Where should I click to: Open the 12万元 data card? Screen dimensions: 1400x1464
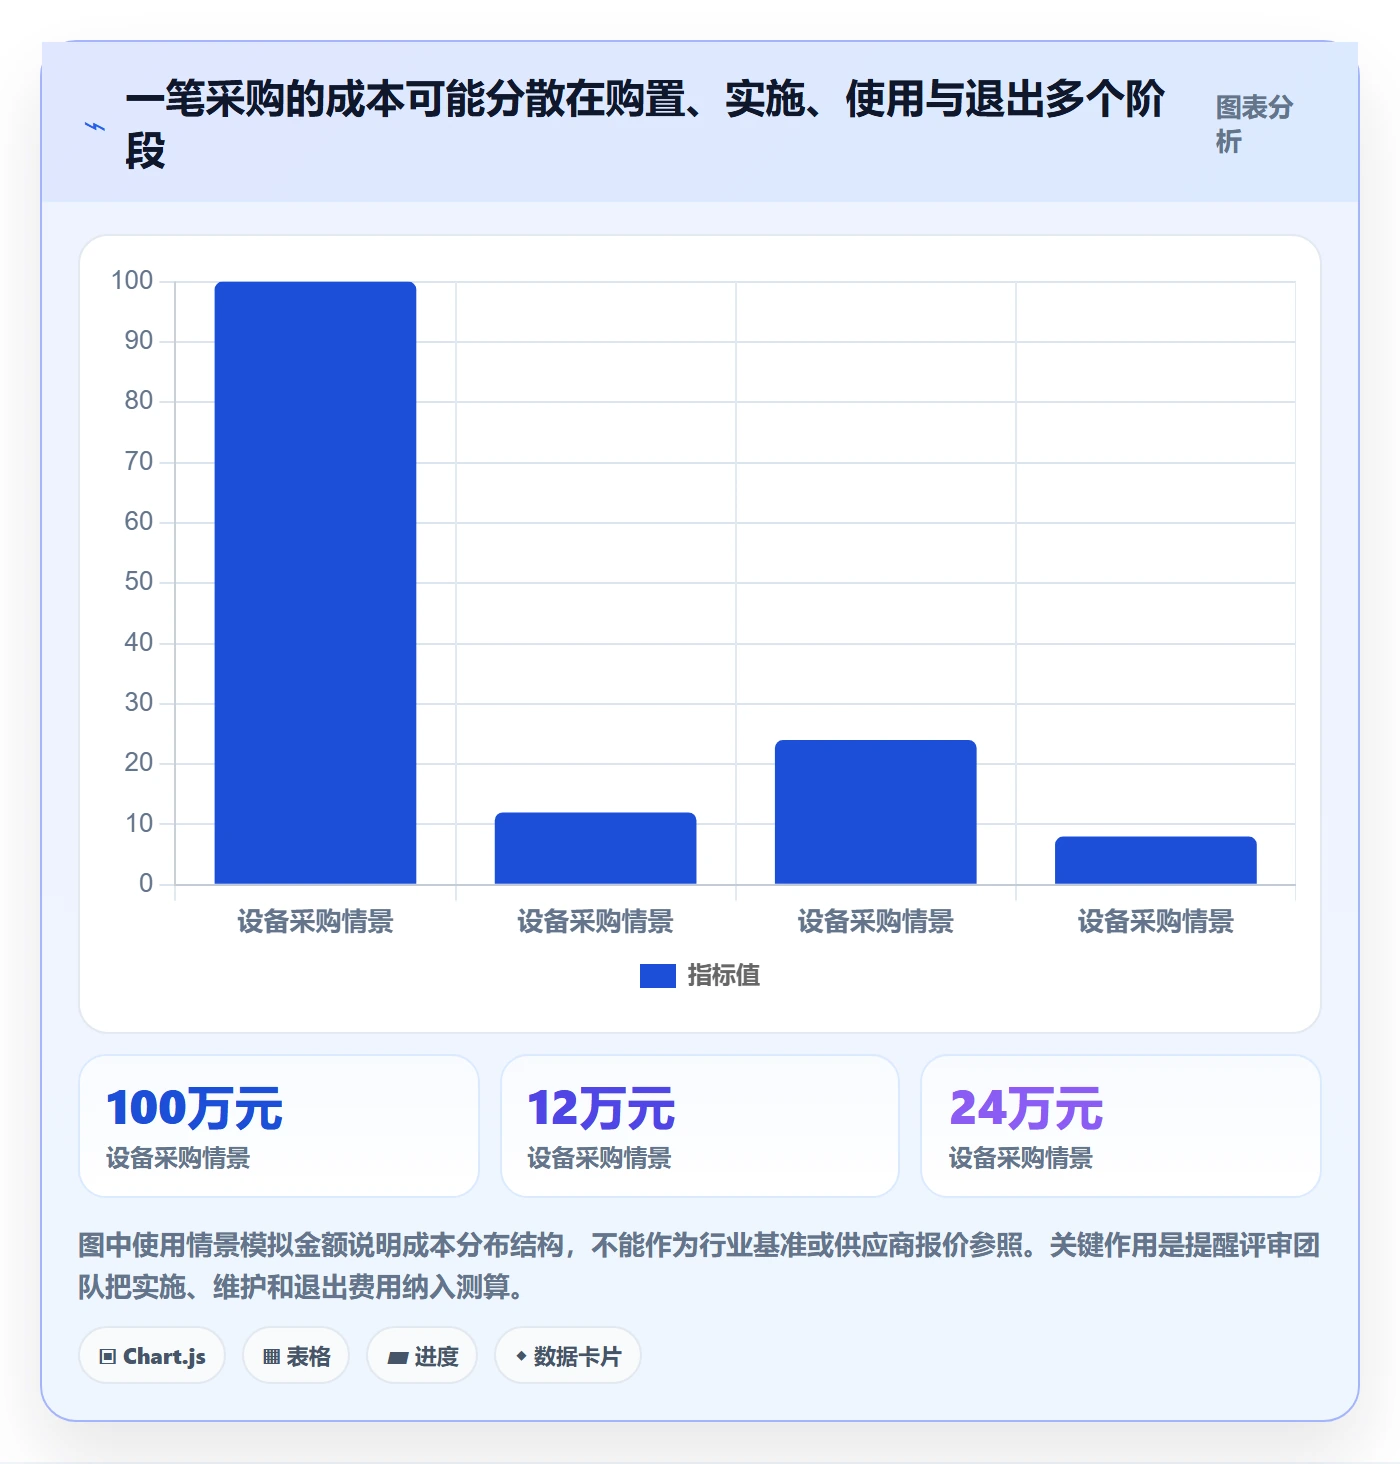coord(700,1126)
